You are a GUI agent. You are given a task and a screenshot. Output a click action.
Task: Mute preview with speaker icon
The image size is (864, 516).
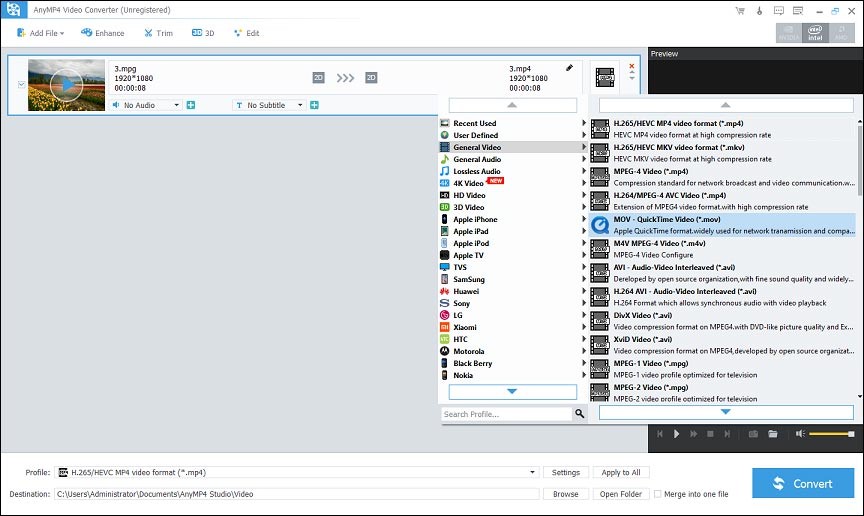(801, 434)
